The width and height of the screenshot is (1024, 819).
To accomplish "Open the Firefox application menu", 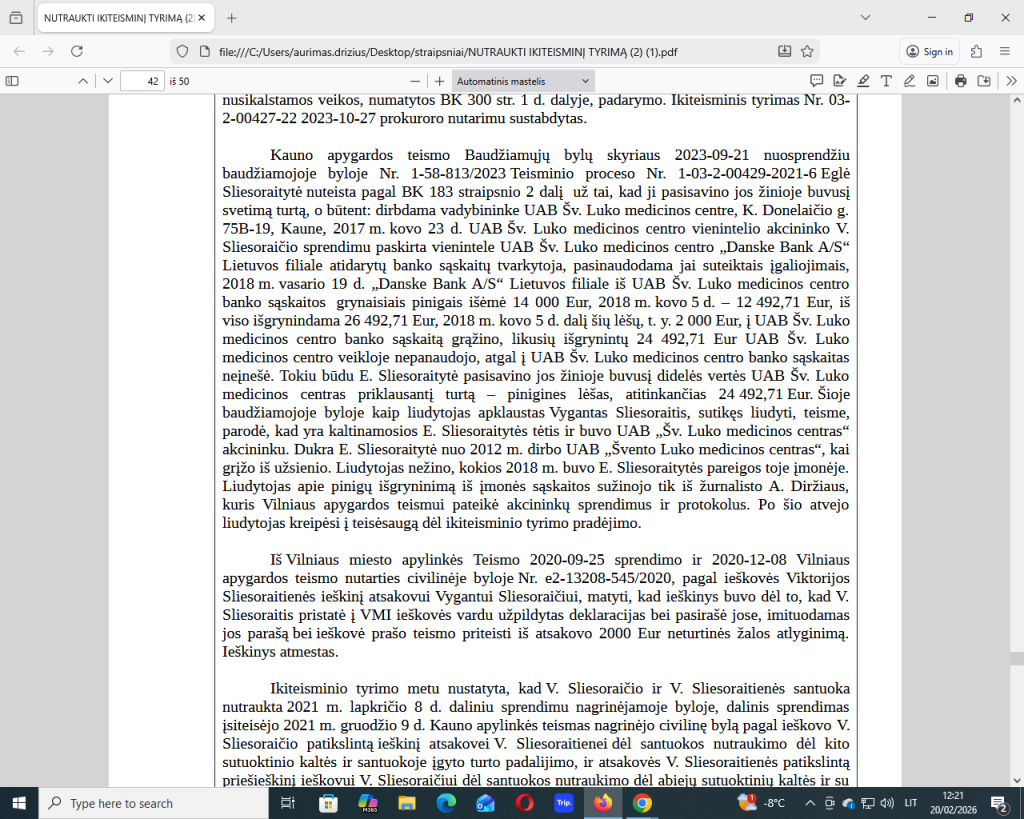I will pyautogui.click(x=1005, y=52).
